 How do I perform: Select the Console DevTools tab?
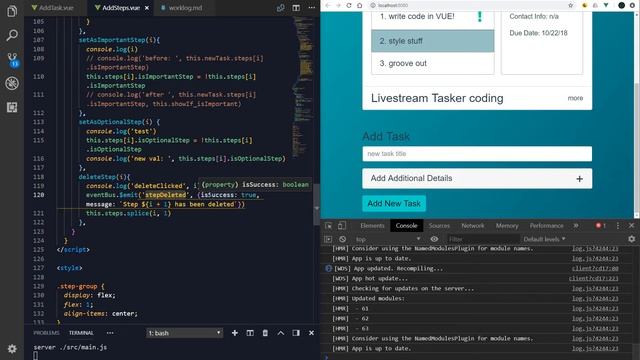[407, 225]
